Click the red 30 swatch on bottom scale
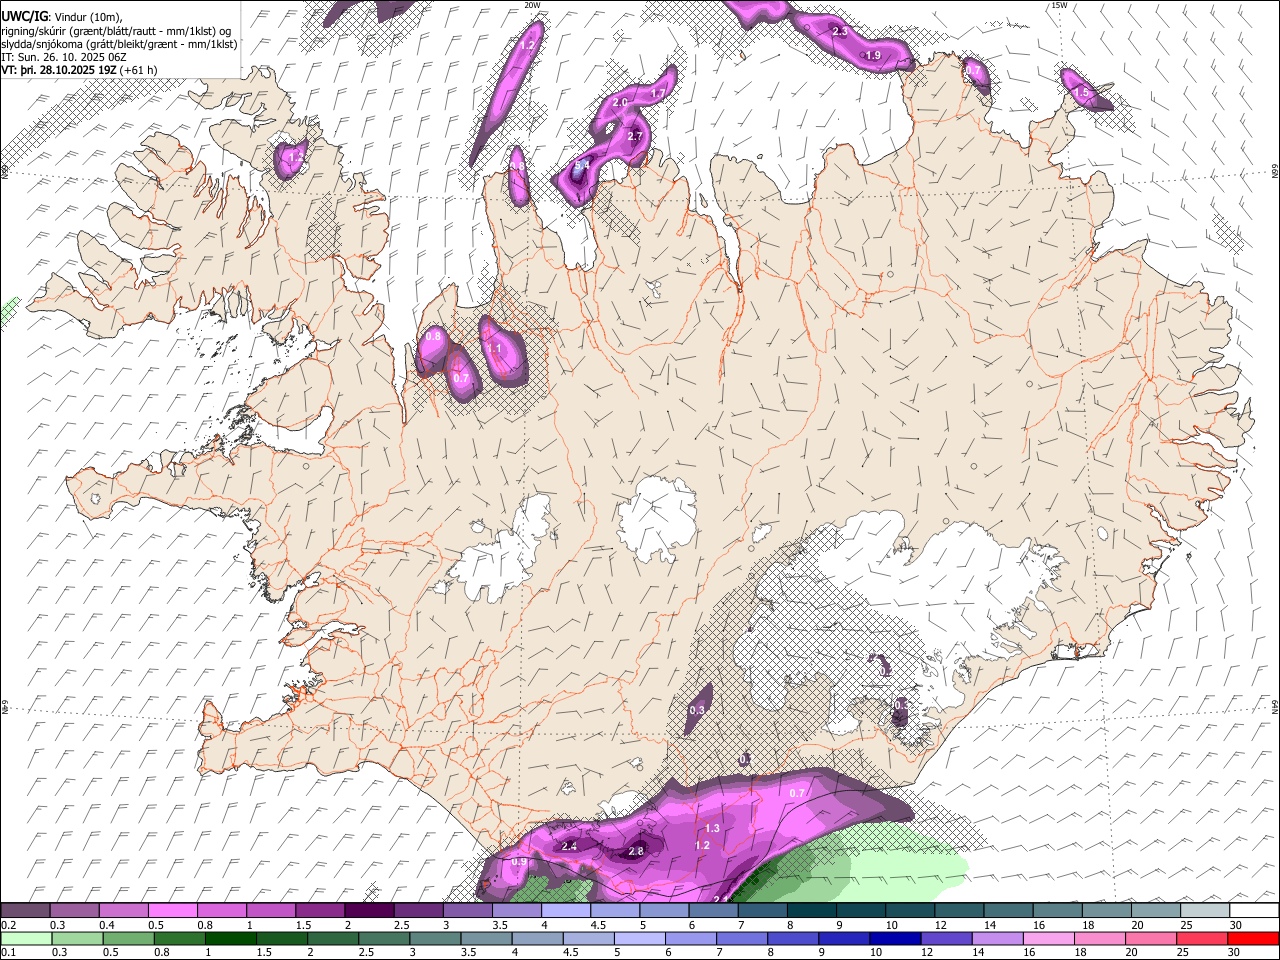Screen dimensions: 1280x960 [1252, 938]
